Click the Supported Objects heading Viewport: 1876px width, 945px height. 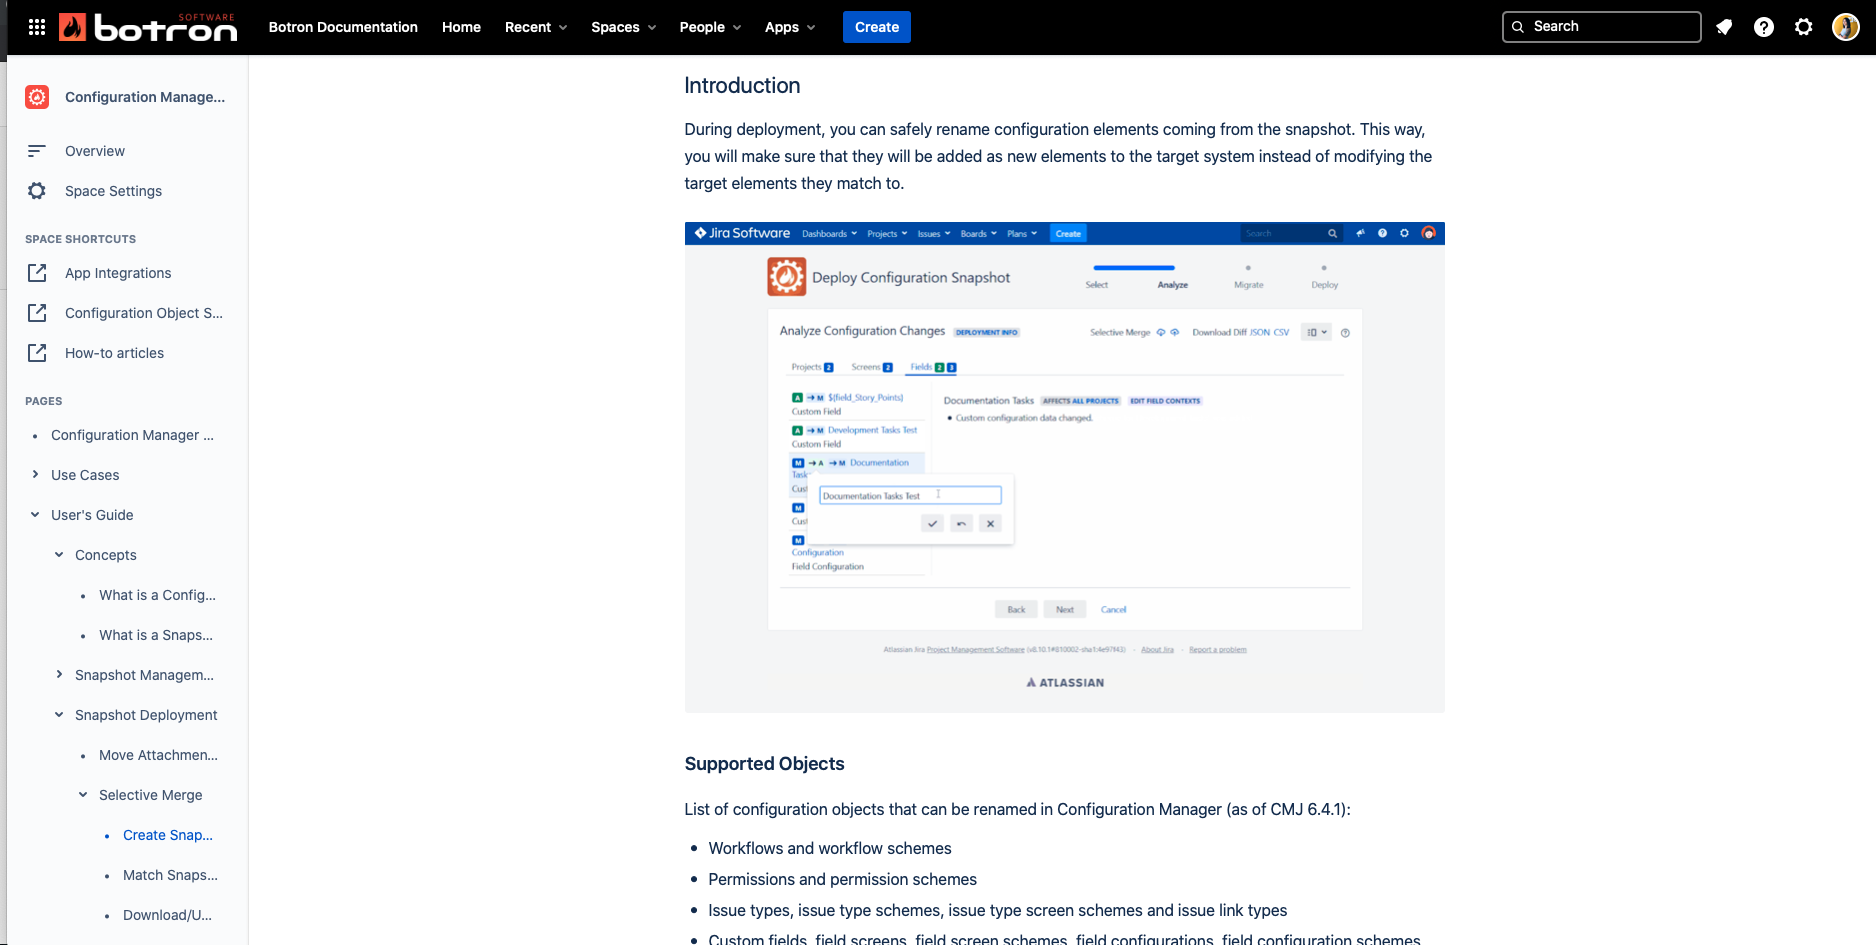pos(764,764)
